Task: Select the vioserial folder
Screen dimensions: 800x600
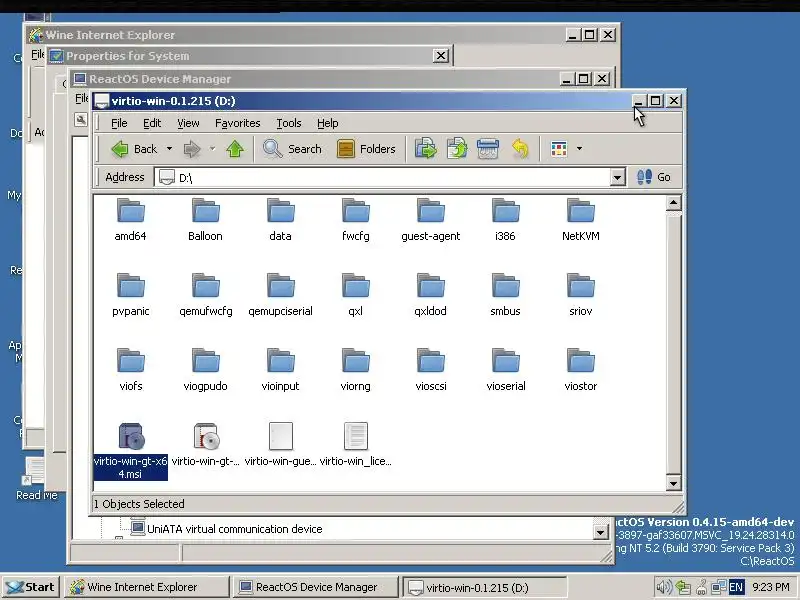Action: 506,369
